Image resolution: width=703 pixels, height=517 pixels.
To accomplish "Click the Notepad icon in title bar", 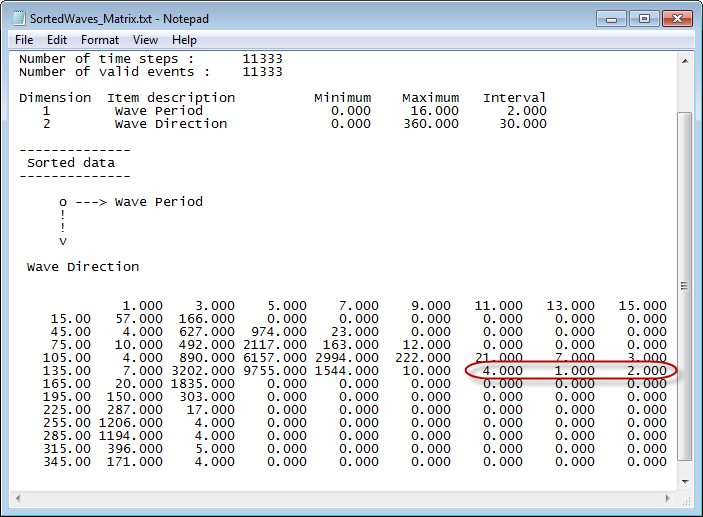I will pyautogui.click(x=19, y=18).
